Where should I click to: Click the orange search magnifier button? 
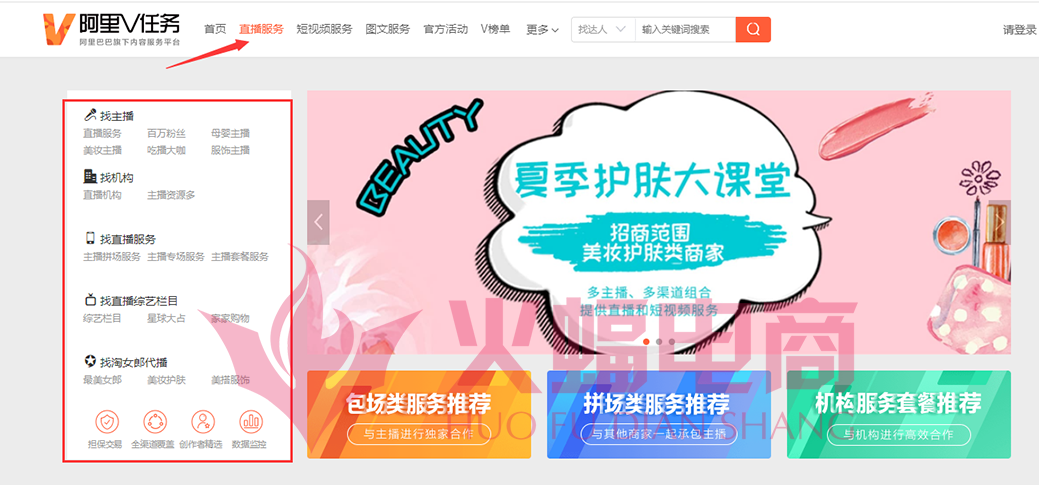(753, 30)
